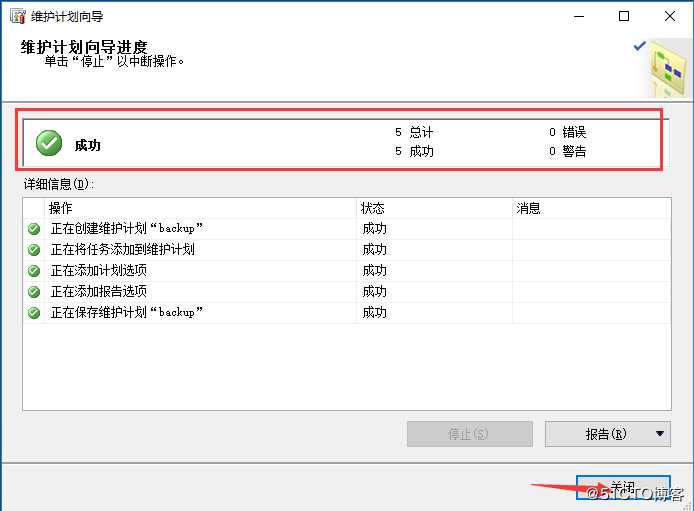Click 成功 status of 正在添加报告选项 row
This screenshot has width=694, height=511.
click(374, 292)
